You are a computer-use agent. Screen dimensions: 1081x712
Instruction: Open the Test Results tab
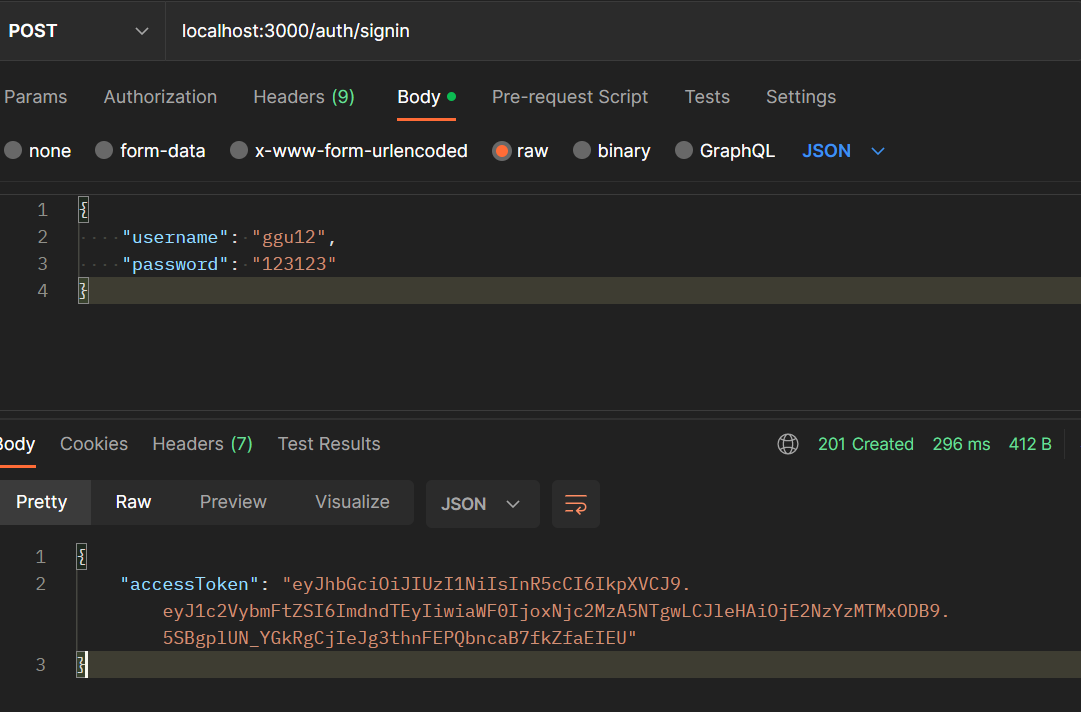[329, 444]
